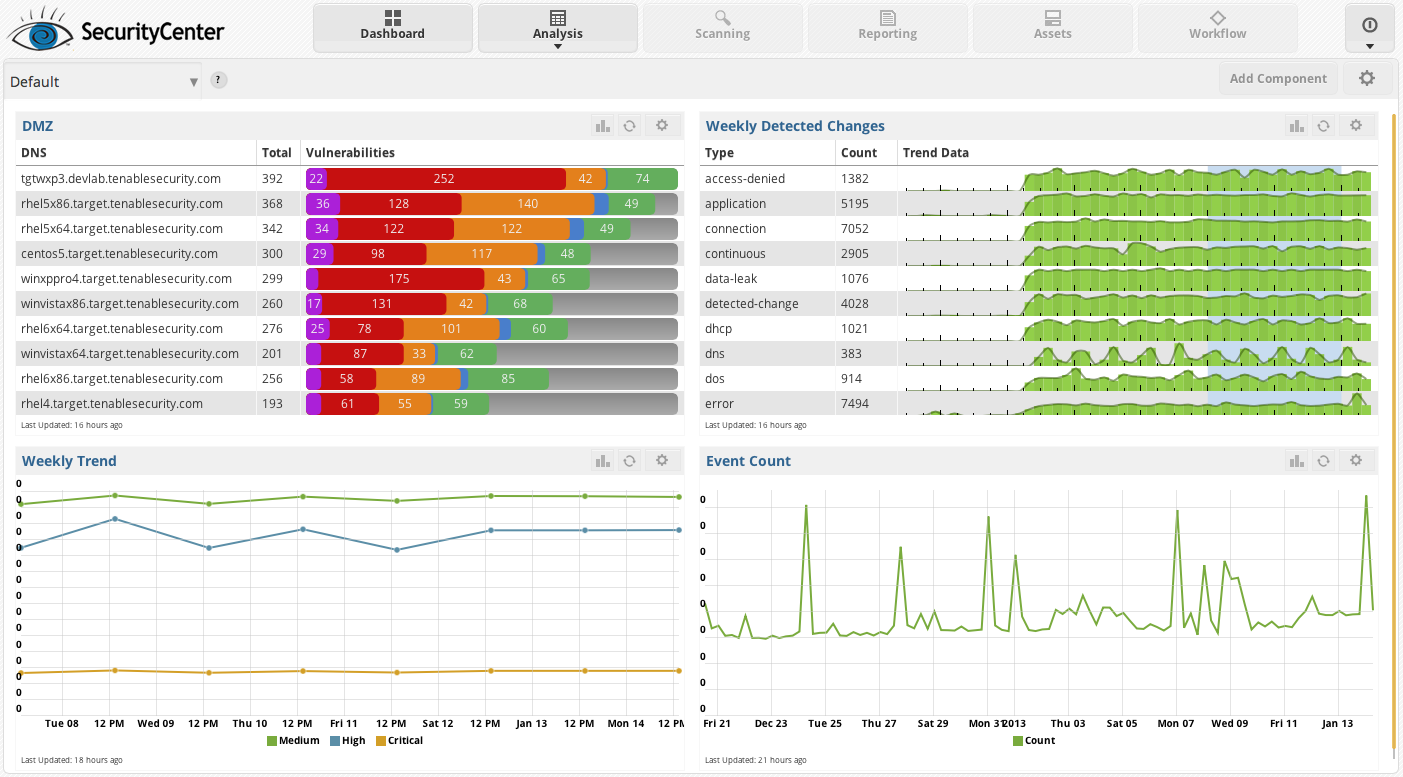
Task: Click the DMZ panel bar chart icon
Action: tap(602, 126)
